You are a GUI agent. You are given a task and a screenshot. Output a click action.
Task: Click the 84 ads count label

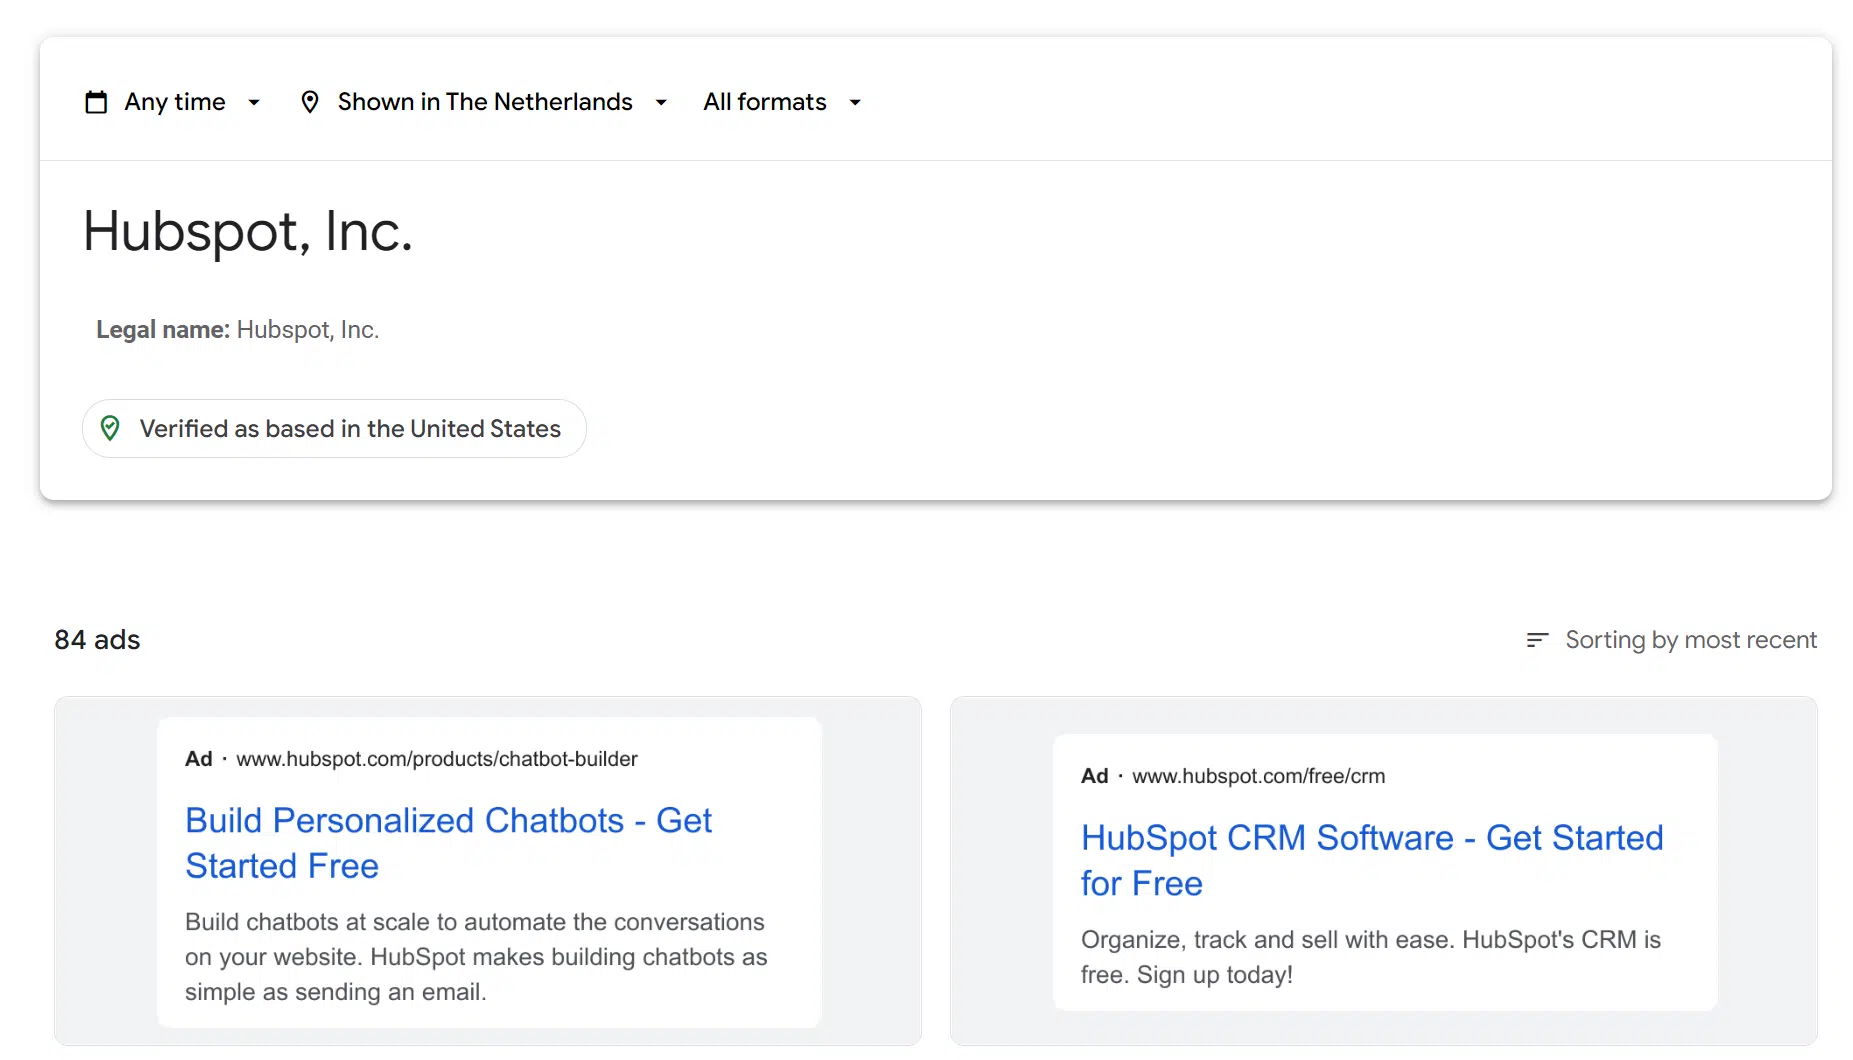pos(97,640)
